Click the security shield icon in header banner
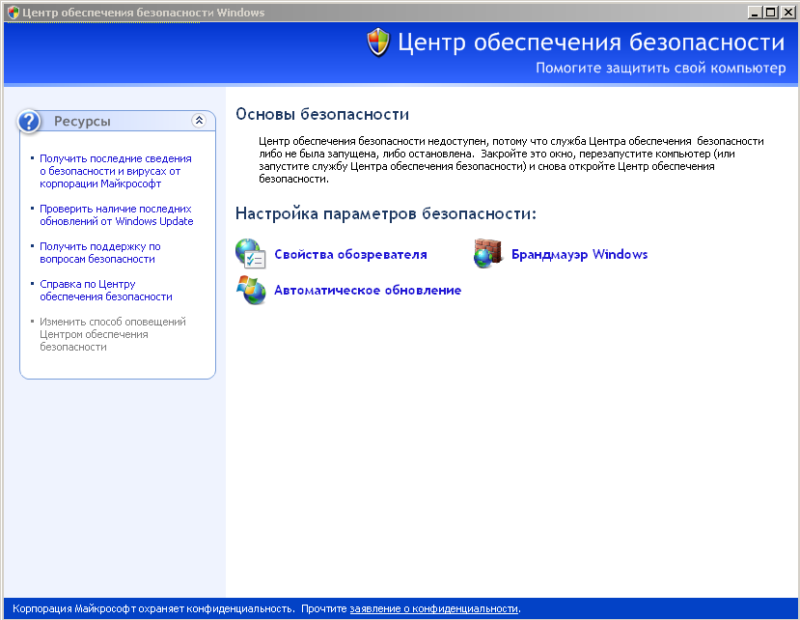The height and width of the screenshot is (620, 800). pos(378,42)
